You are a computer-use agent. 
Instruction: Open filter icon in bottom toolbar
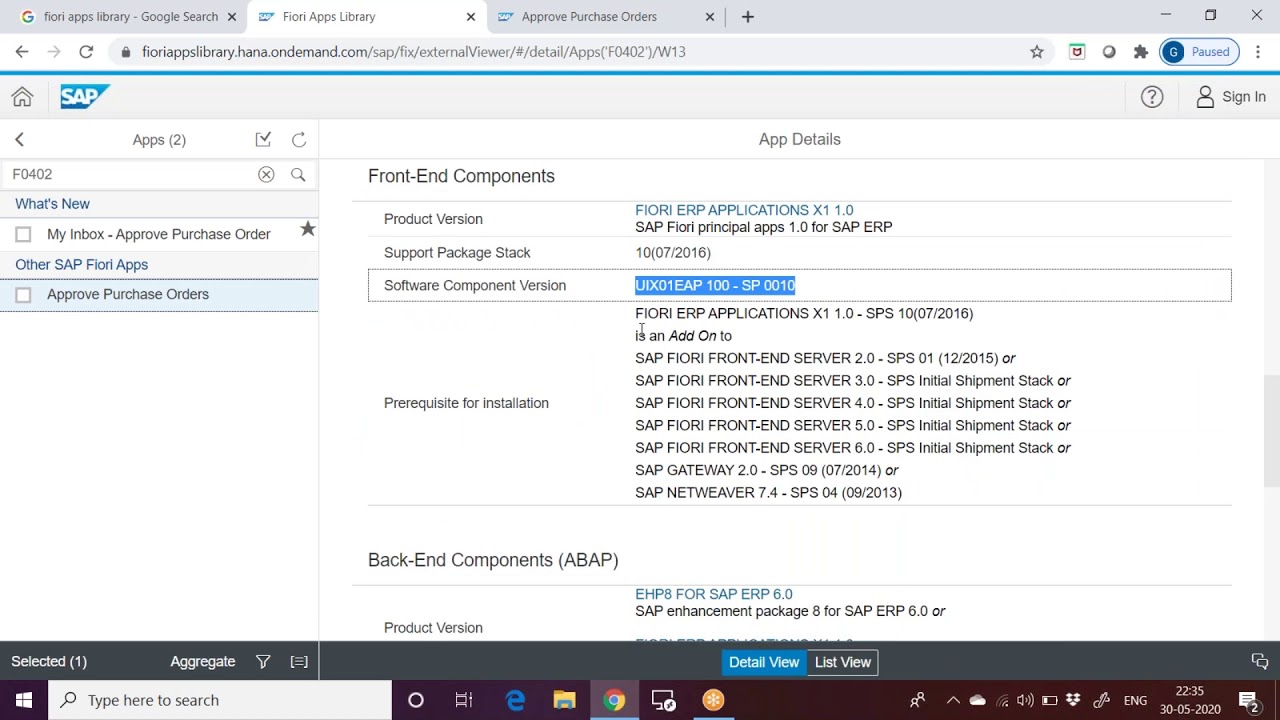[x=263, y=662]
